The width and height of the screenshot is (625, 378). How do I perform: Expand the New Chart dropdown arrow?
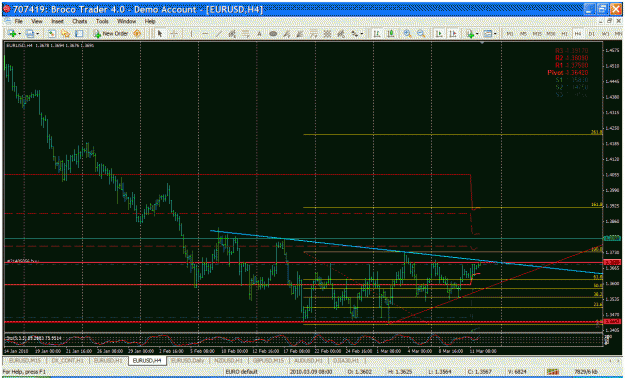click(x=19, y=34)
